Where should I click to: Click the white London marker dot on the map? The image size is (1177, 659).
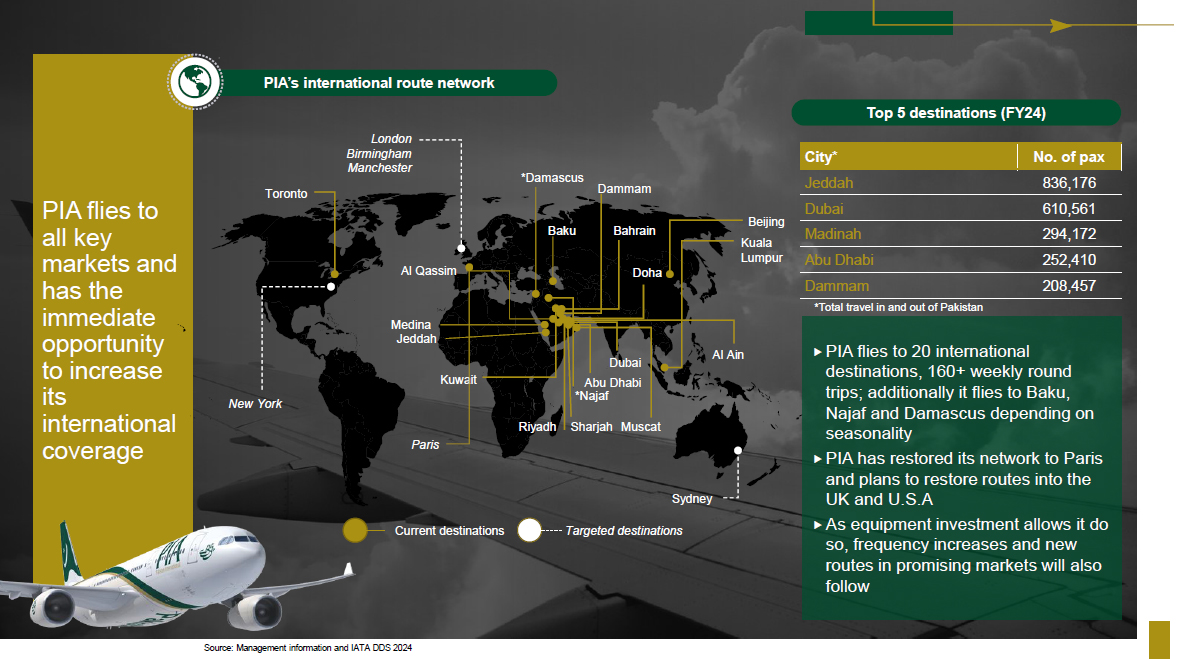(x=461, y=248)
